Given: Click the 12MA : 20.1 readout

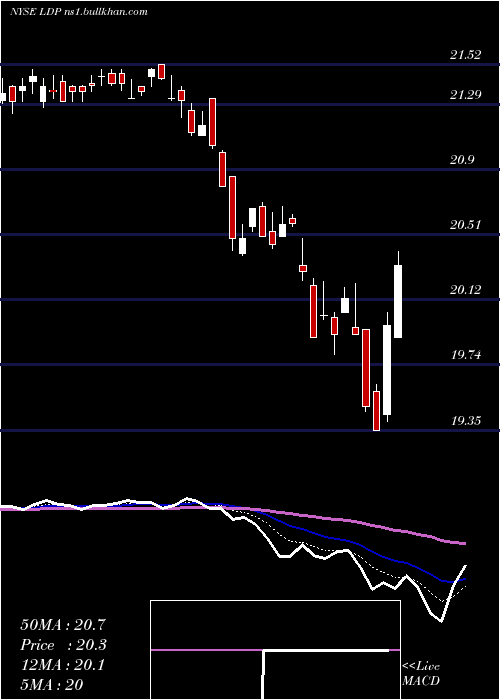Looking at the screenshot, I should tap(62, 665).
